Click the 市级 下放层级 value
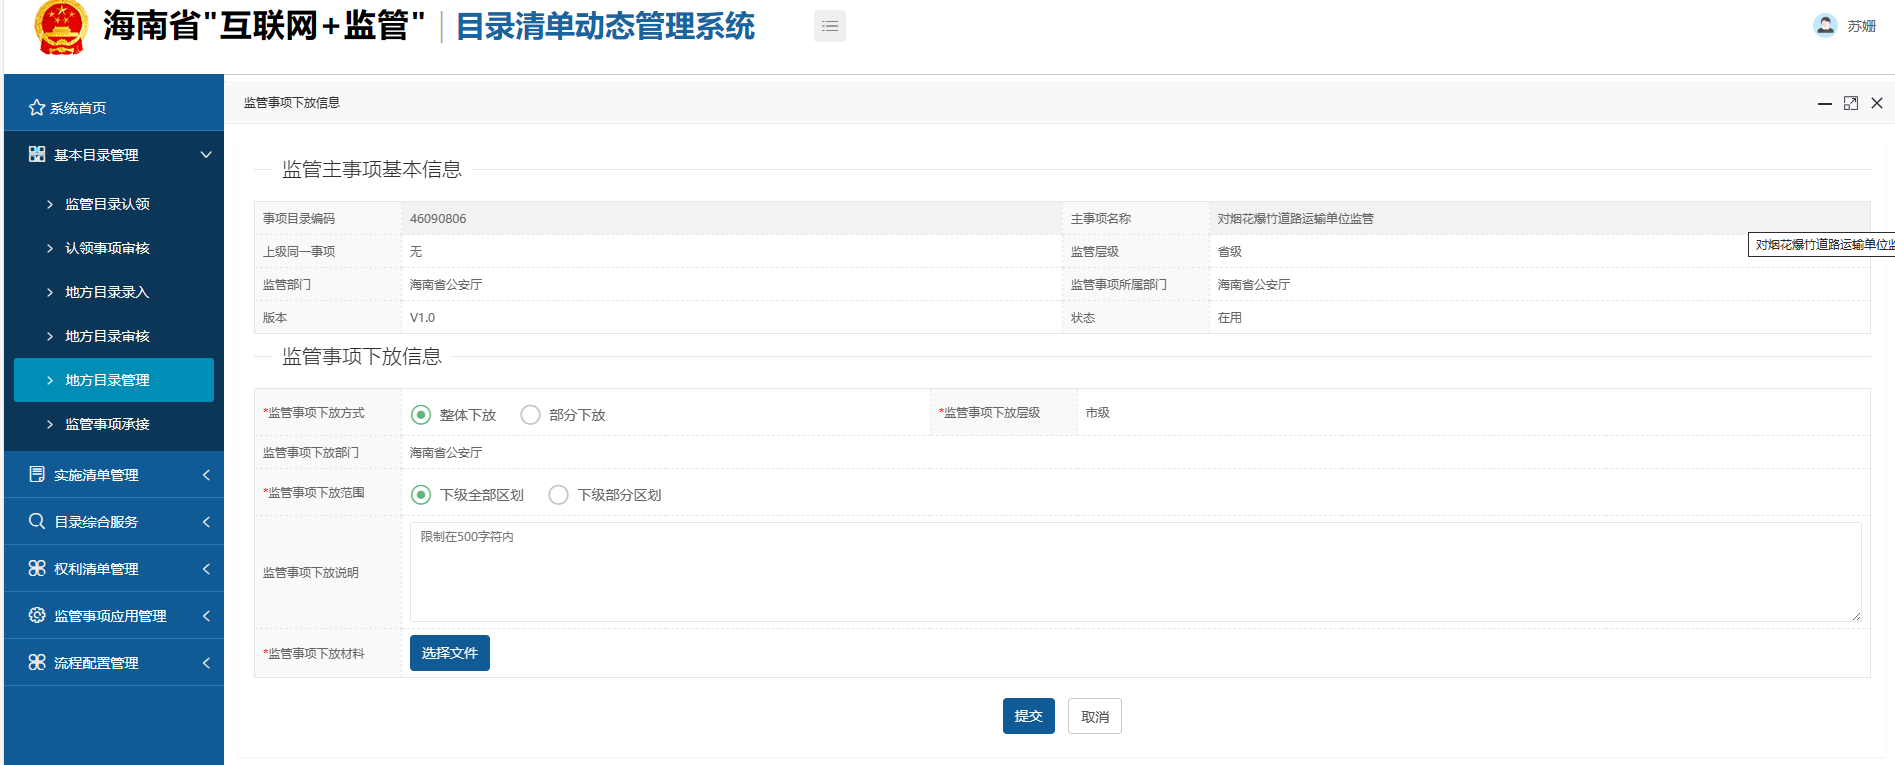Screen dimensions: 1895x765 tap(1098, 412)
